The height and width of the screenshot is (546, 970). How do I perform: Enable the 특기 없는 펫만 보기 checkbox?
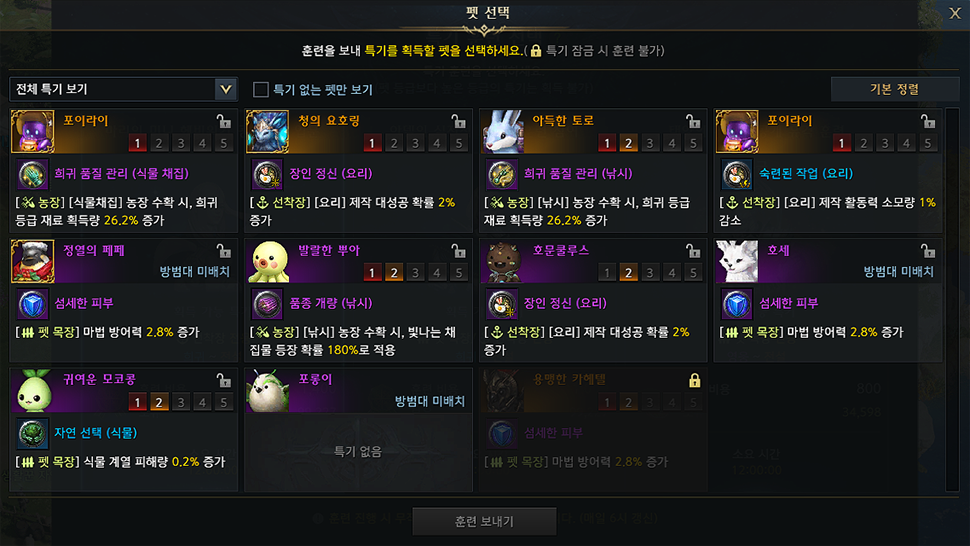(x=260, y=90)
